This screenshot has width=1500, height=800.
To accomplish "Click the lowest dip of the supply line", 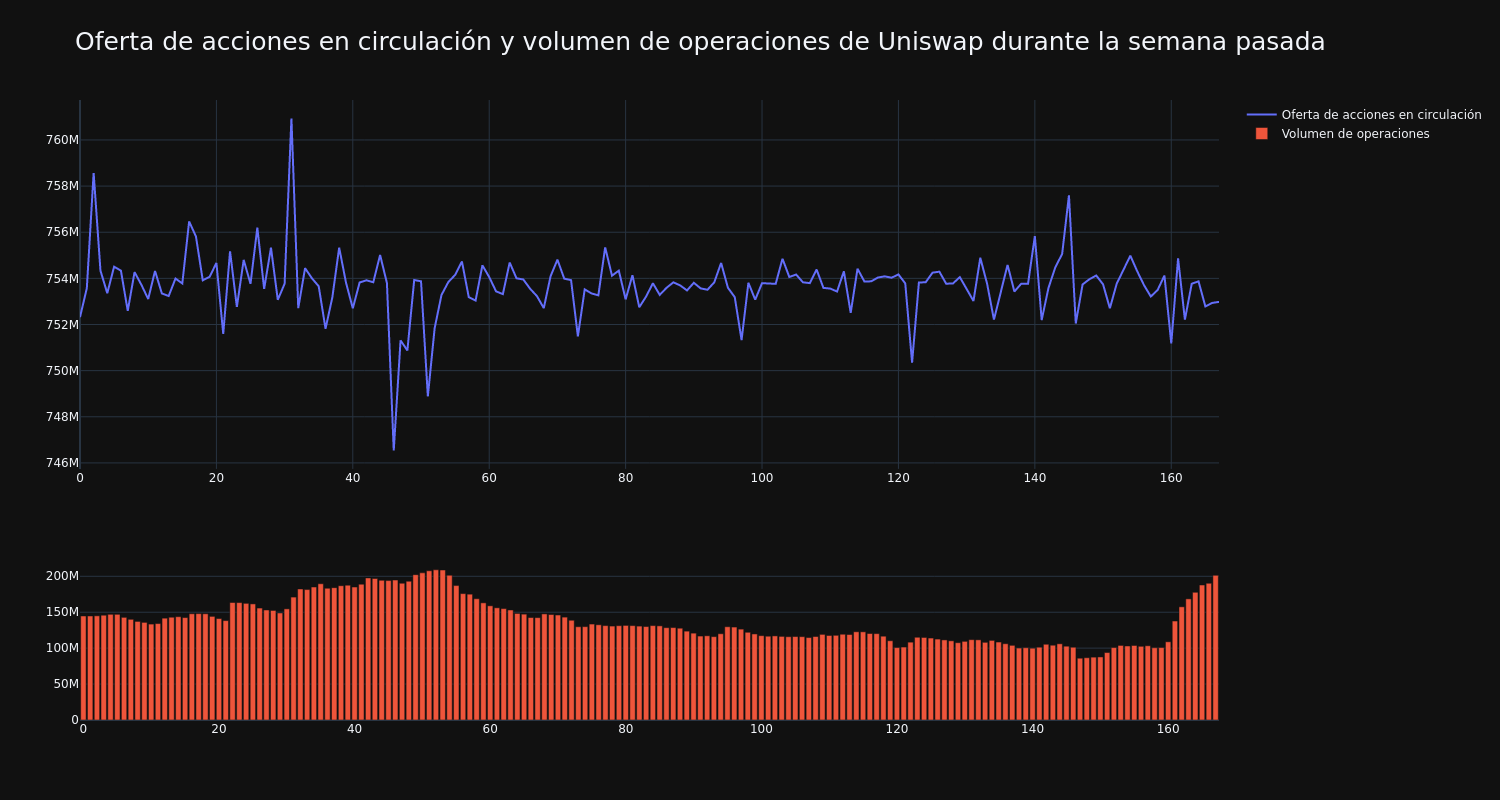I will pyautogui.click(x=393, y=449).
